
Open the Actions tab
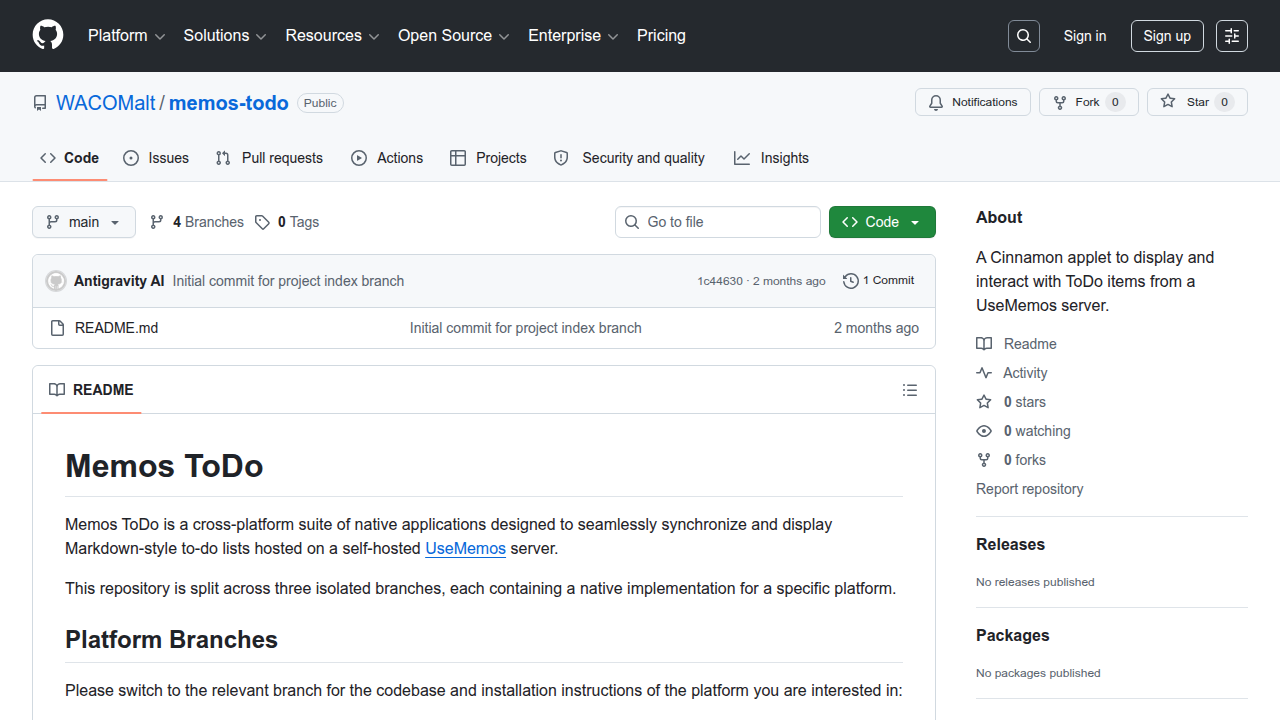click(x=387, y=158)
